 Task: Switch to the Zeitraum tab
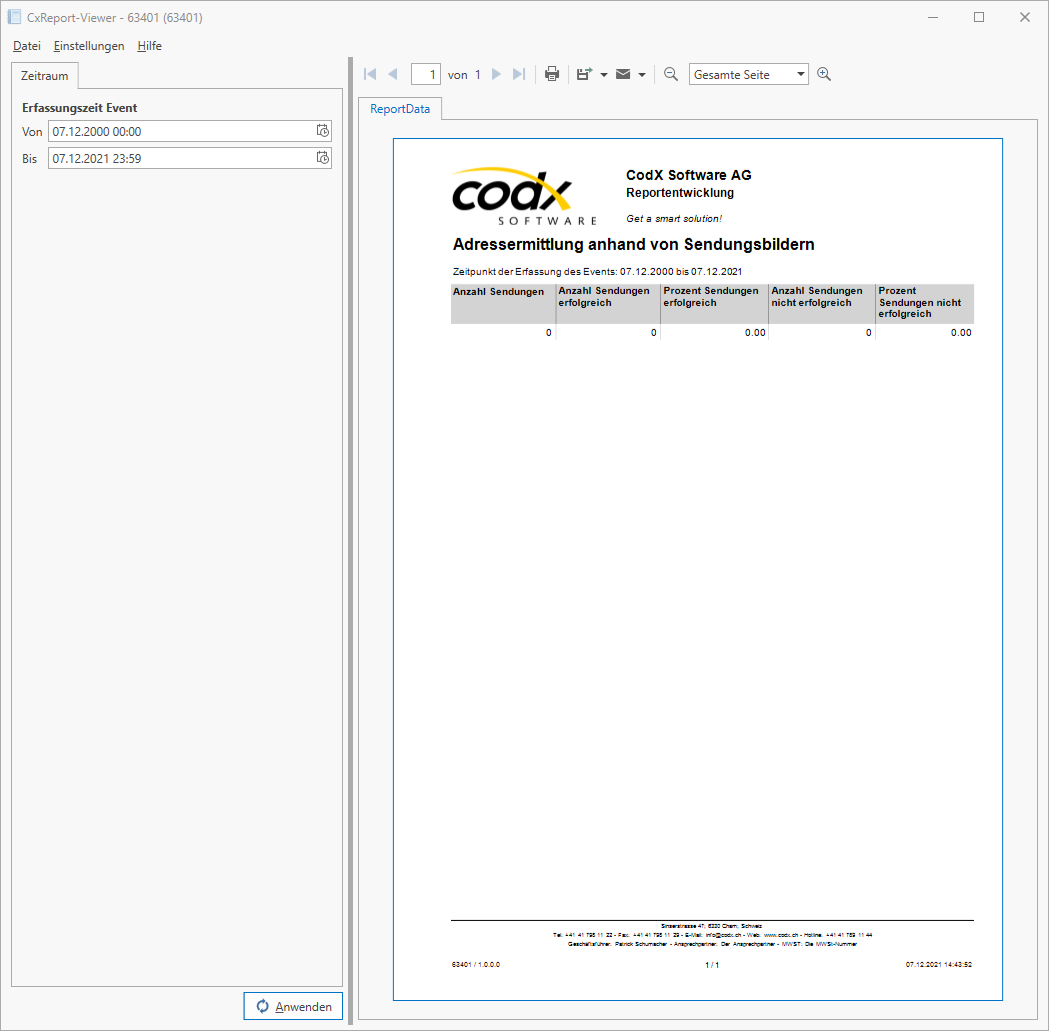[44, 75]
